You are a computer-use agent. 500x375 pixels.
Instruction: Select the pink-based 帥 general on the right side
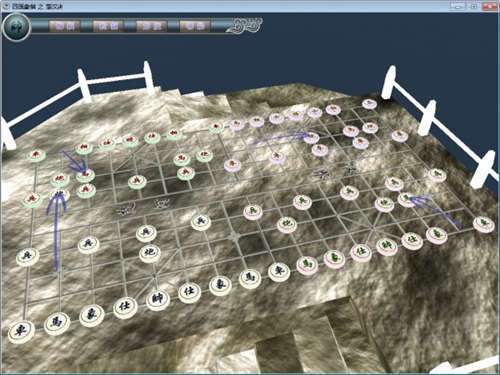point(387,246)
